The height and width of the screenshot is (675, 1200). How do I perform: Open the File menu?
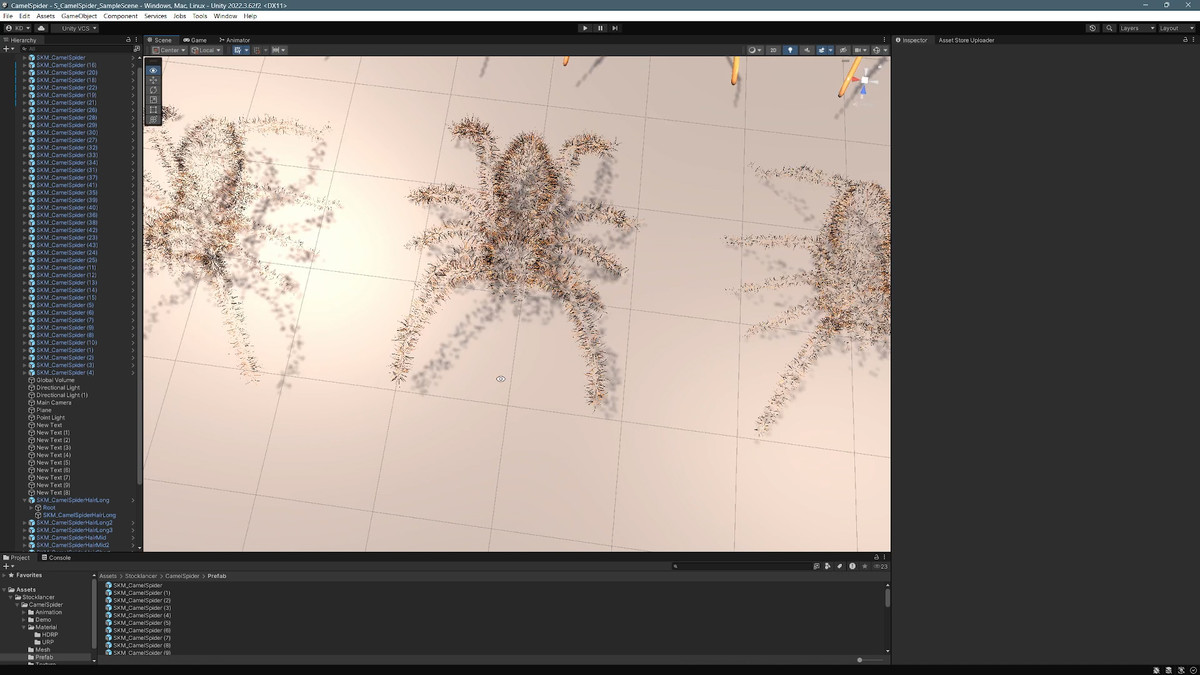point(8,16)
